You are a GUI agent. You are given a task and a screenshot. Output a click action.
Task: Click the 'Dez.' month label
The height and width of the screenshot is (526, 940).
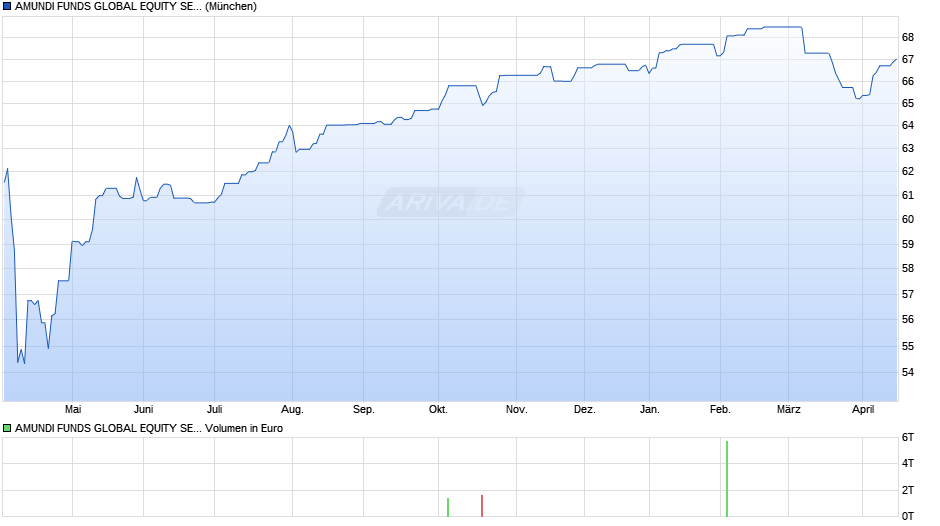(x=585, y=409)
